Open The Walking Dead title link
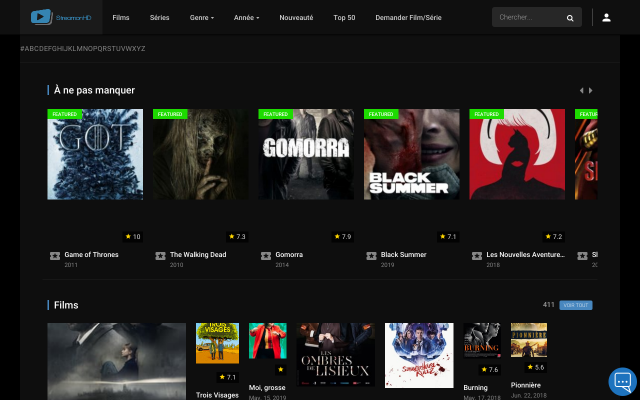 tap(198, 255)
